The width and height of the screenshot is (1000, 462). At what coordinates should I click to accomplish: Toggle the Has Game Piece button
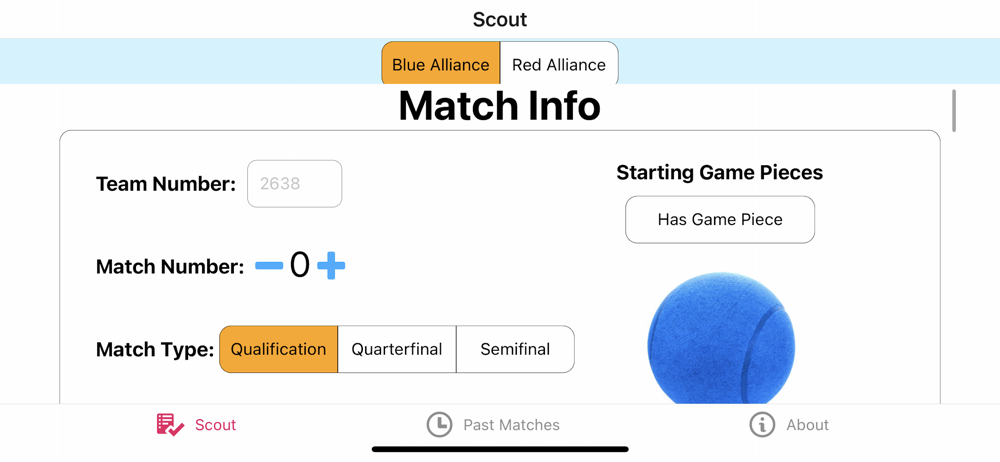720,219
